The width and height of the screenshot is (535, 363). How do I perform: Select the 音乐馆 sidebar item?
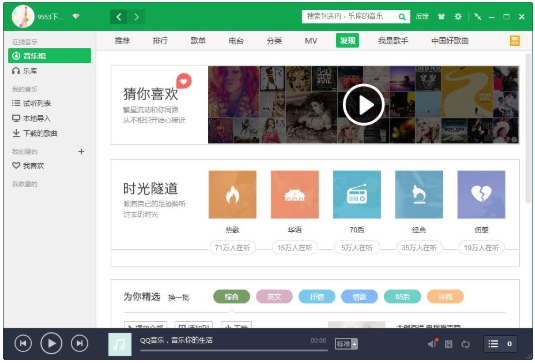49,56
